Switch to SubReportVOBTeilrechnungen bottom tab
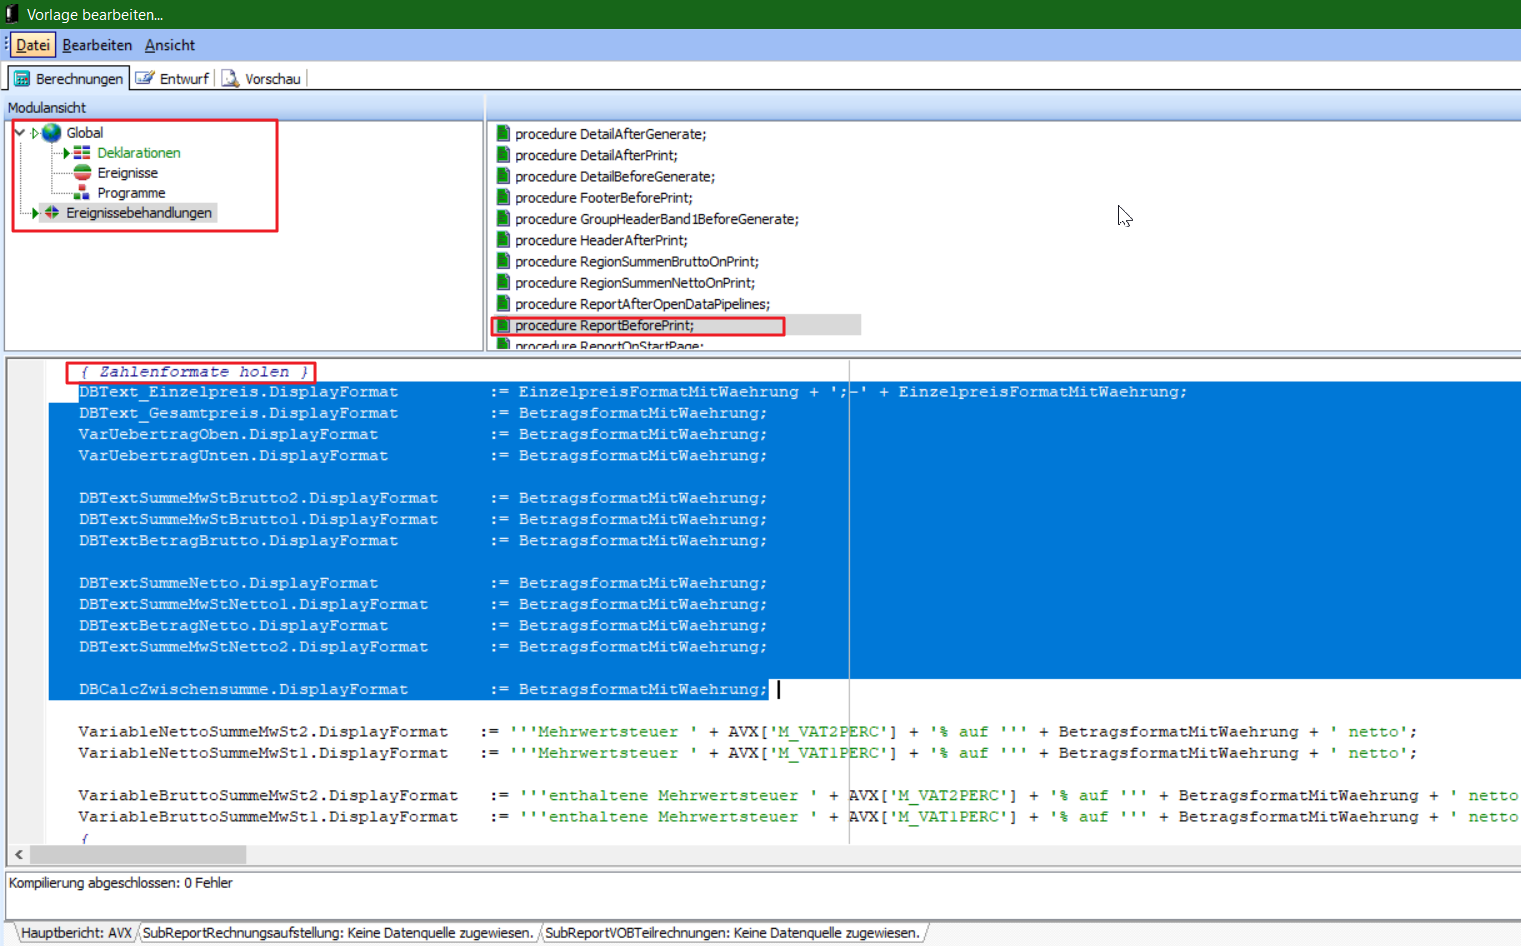The height and width of the screenshot is (946, 1521). pyautogui.click(x=732, y=933)
